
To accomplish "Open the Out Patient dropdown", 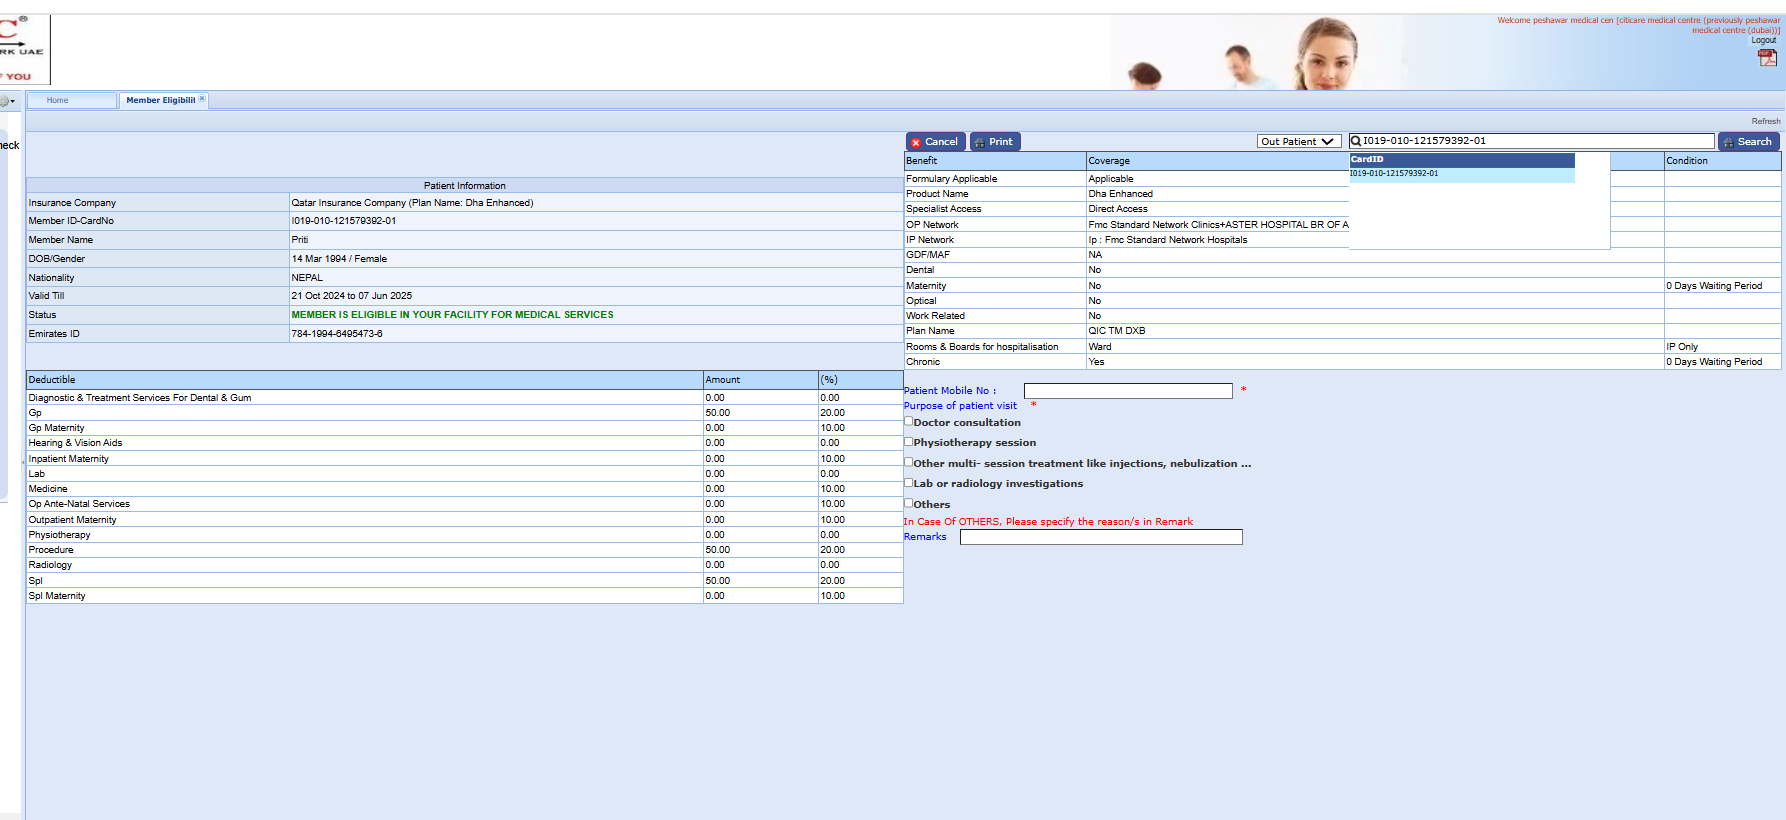I will (1298, 142).
